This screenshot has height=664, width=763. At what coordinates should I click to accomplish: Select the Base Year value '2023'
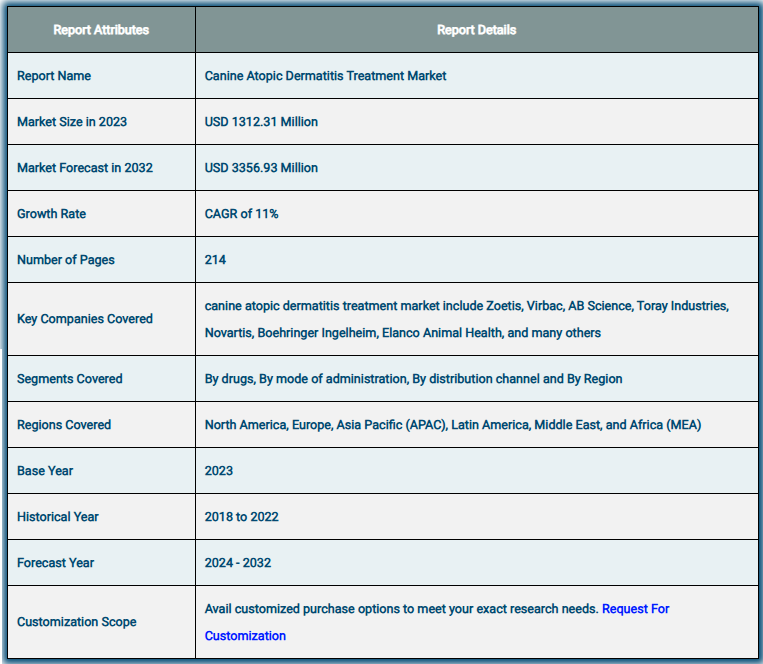218,471
